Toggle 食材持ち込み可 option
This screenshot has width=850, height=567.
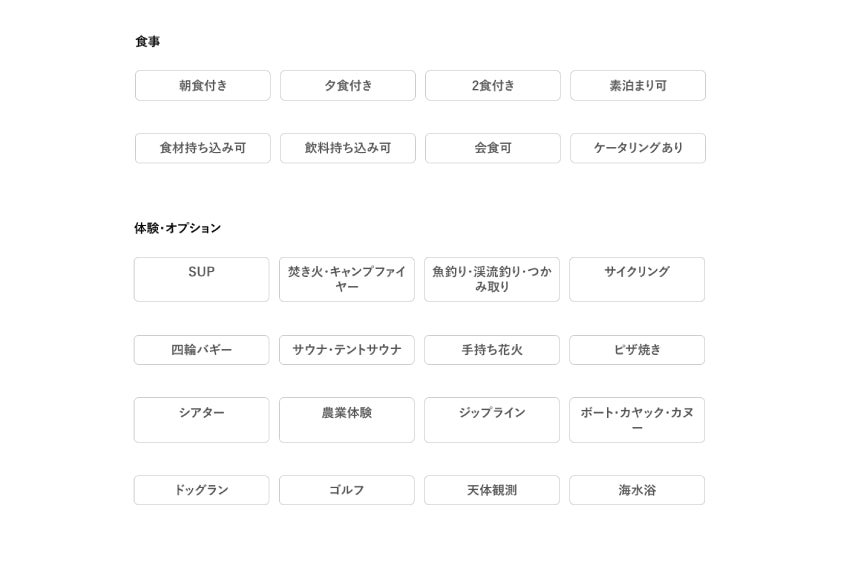tap(203, 148)
